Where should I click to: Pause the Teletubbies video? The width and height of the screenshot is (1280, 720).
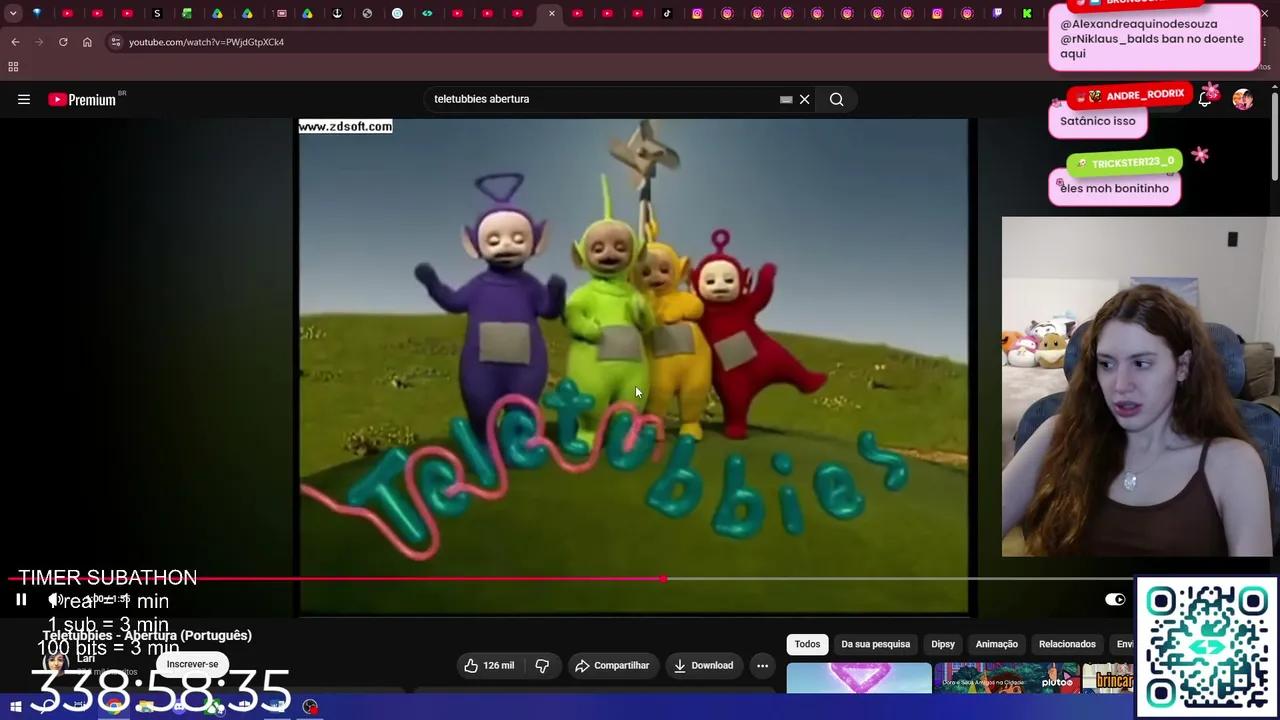pos(21,600)
